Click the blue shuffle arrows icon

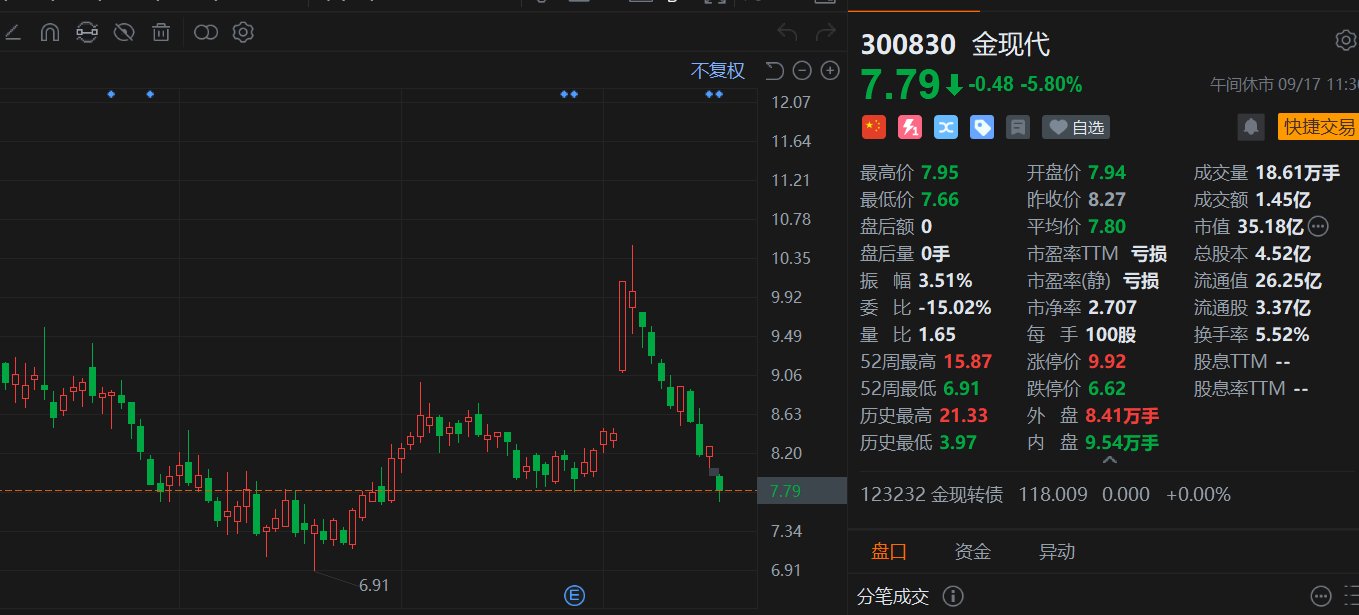[x=946, y=127]
